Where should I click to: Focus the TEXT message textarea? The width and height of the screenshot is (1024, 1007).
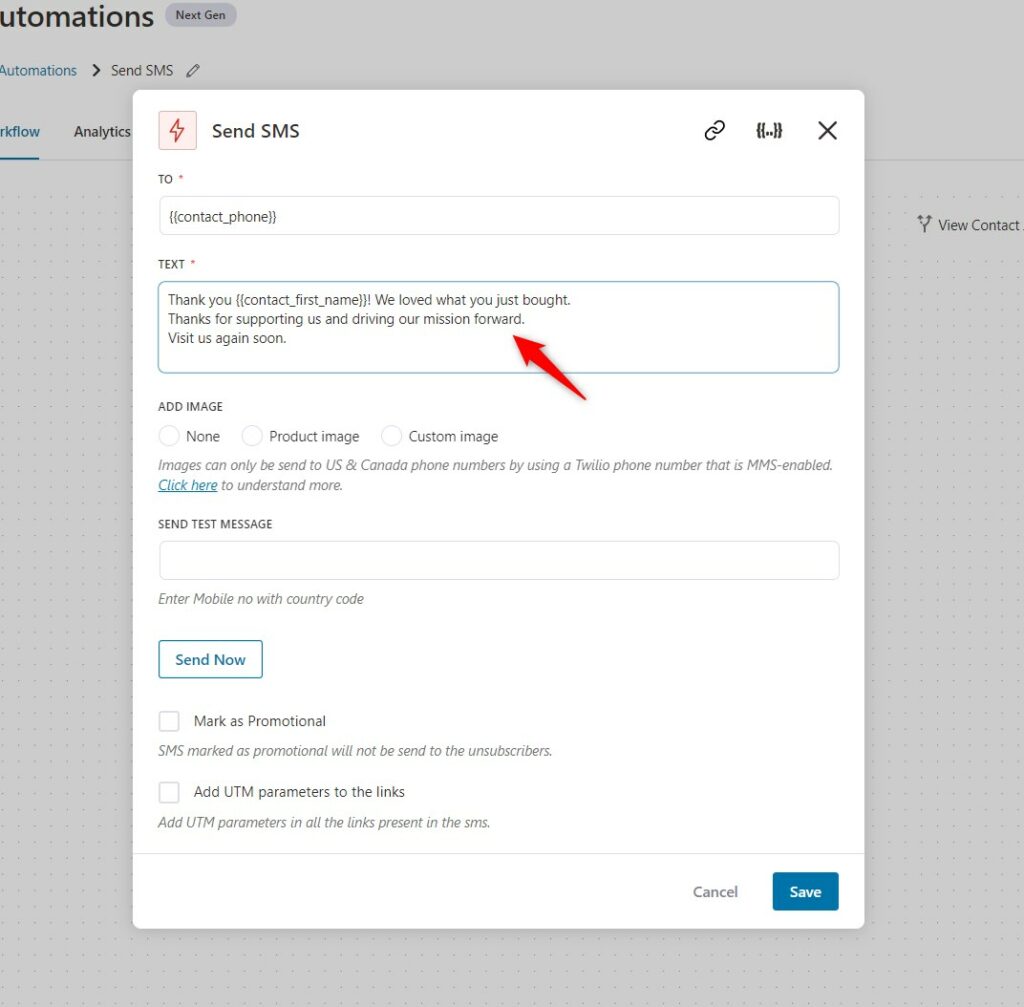tap(499, 328)
